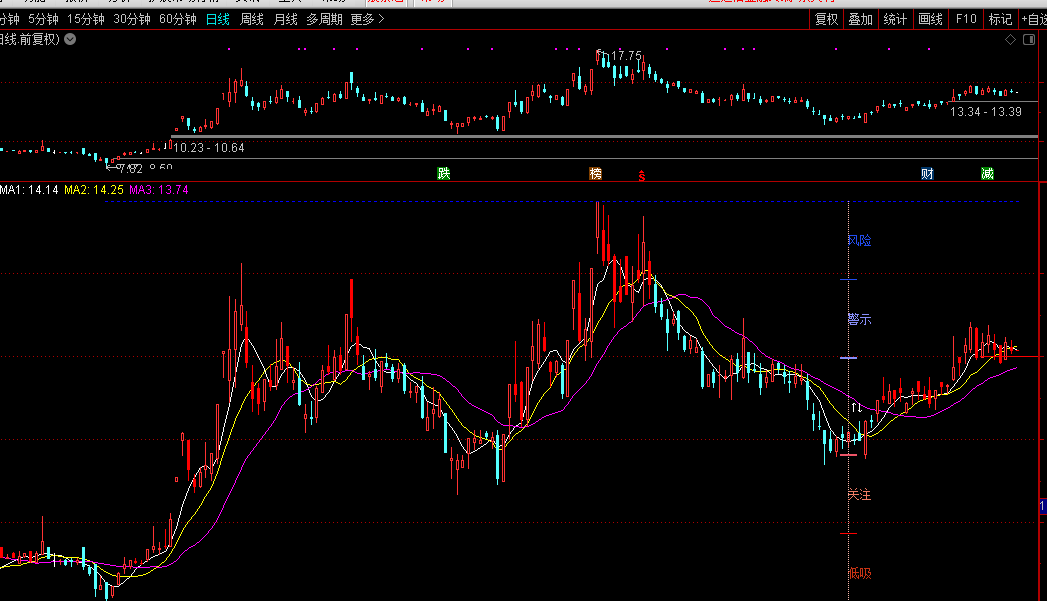Click the orange 榜 event marker icon
The image size is (1047, 601).
596,174
